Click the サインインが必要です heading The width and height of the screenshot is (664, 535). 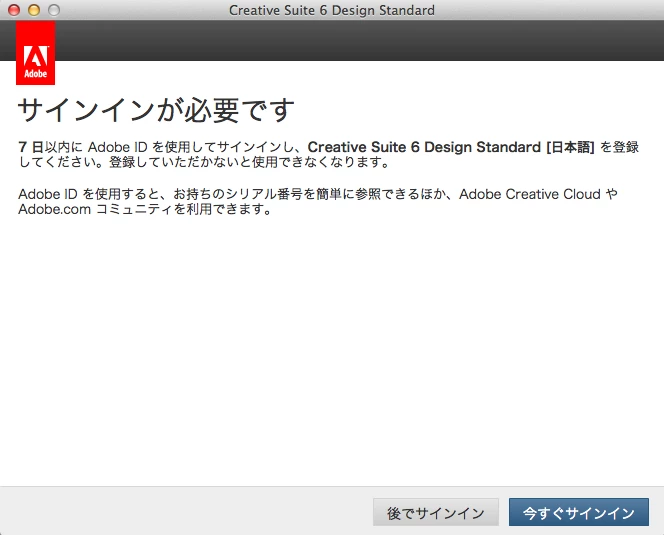pos(156,110)
